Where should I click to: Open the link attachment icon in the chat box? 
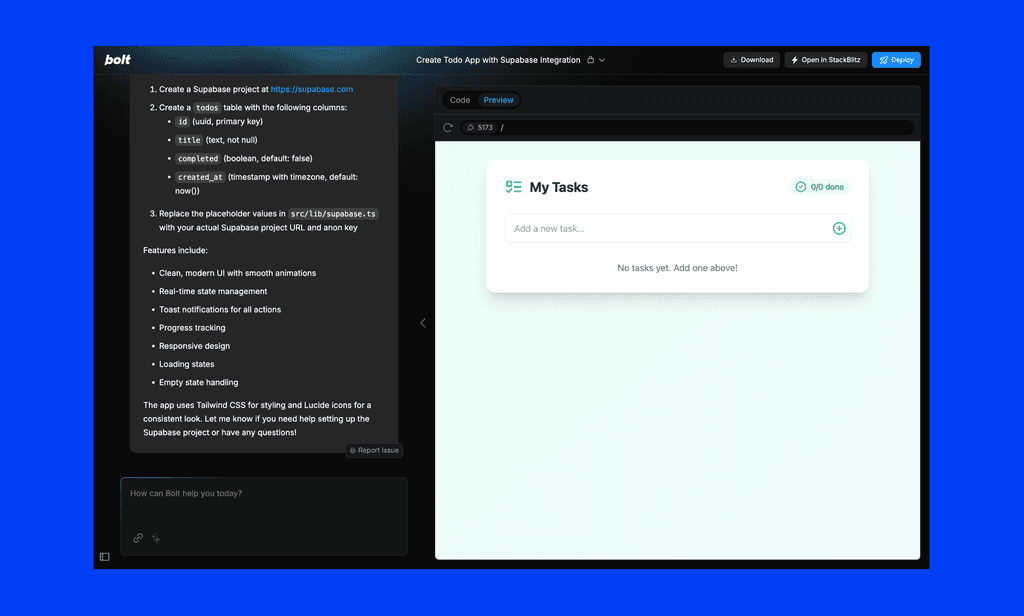(x=137, y=538)
